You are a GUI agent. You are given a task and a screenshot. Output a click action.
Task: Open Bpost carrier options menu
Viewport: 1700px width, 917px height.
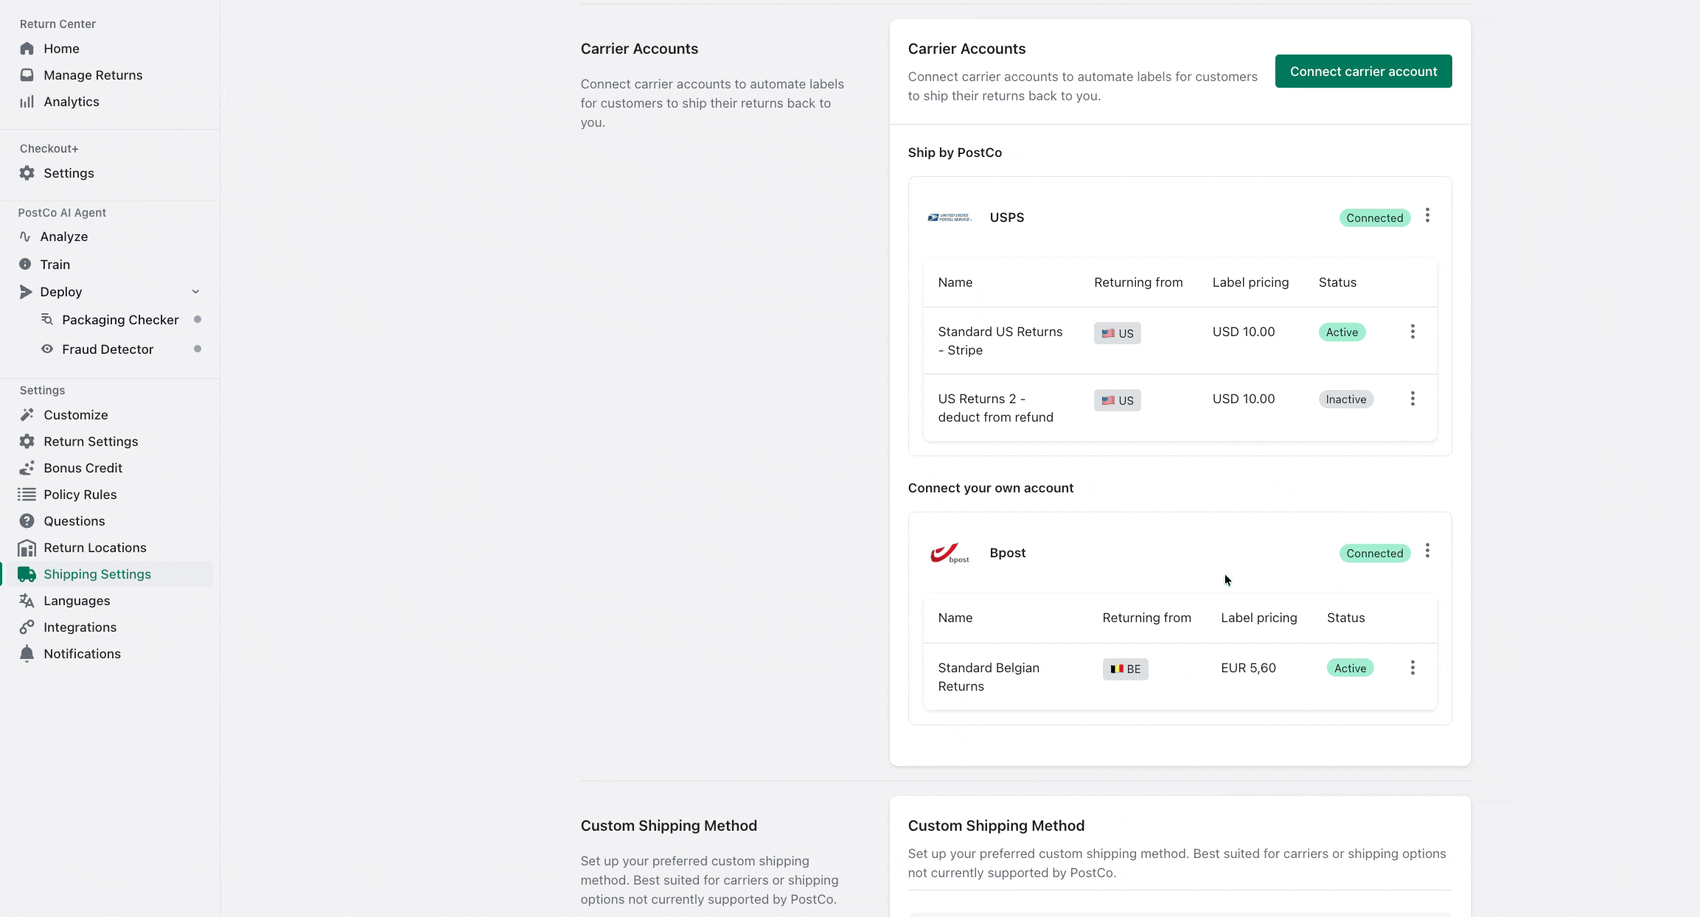(1427, 551)
